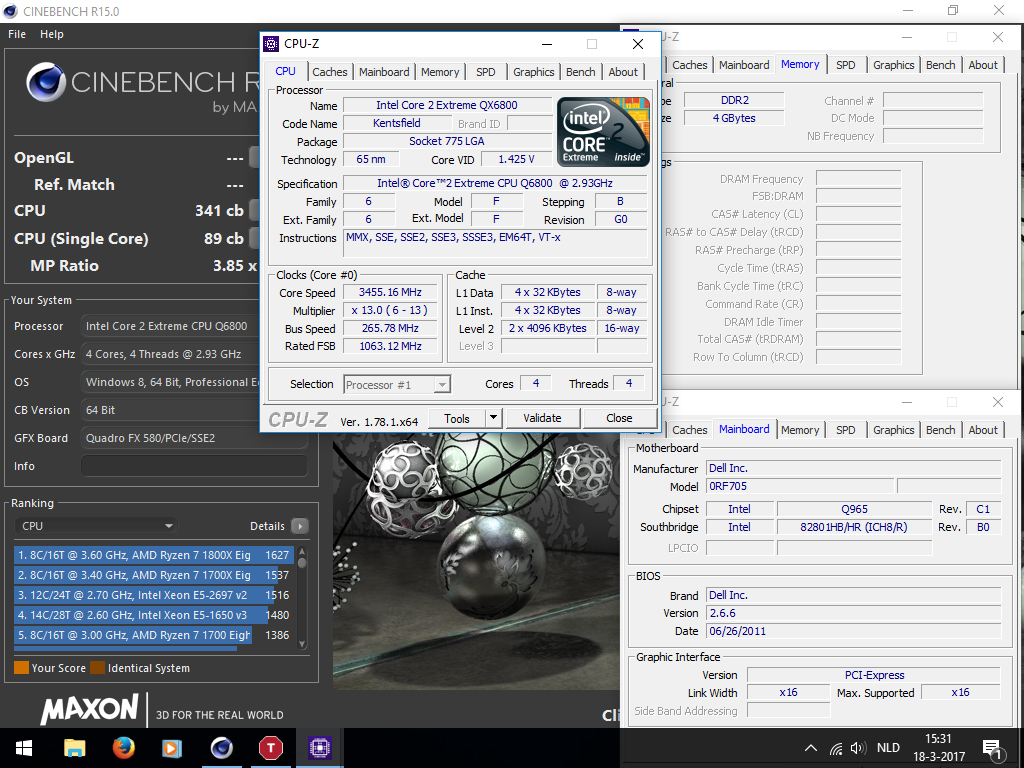Open Bench tab in the Mainboard CPU-Z window
The width and height of the screenshot is (1024, 768).
pyautogui.click(x=940, y=430)
